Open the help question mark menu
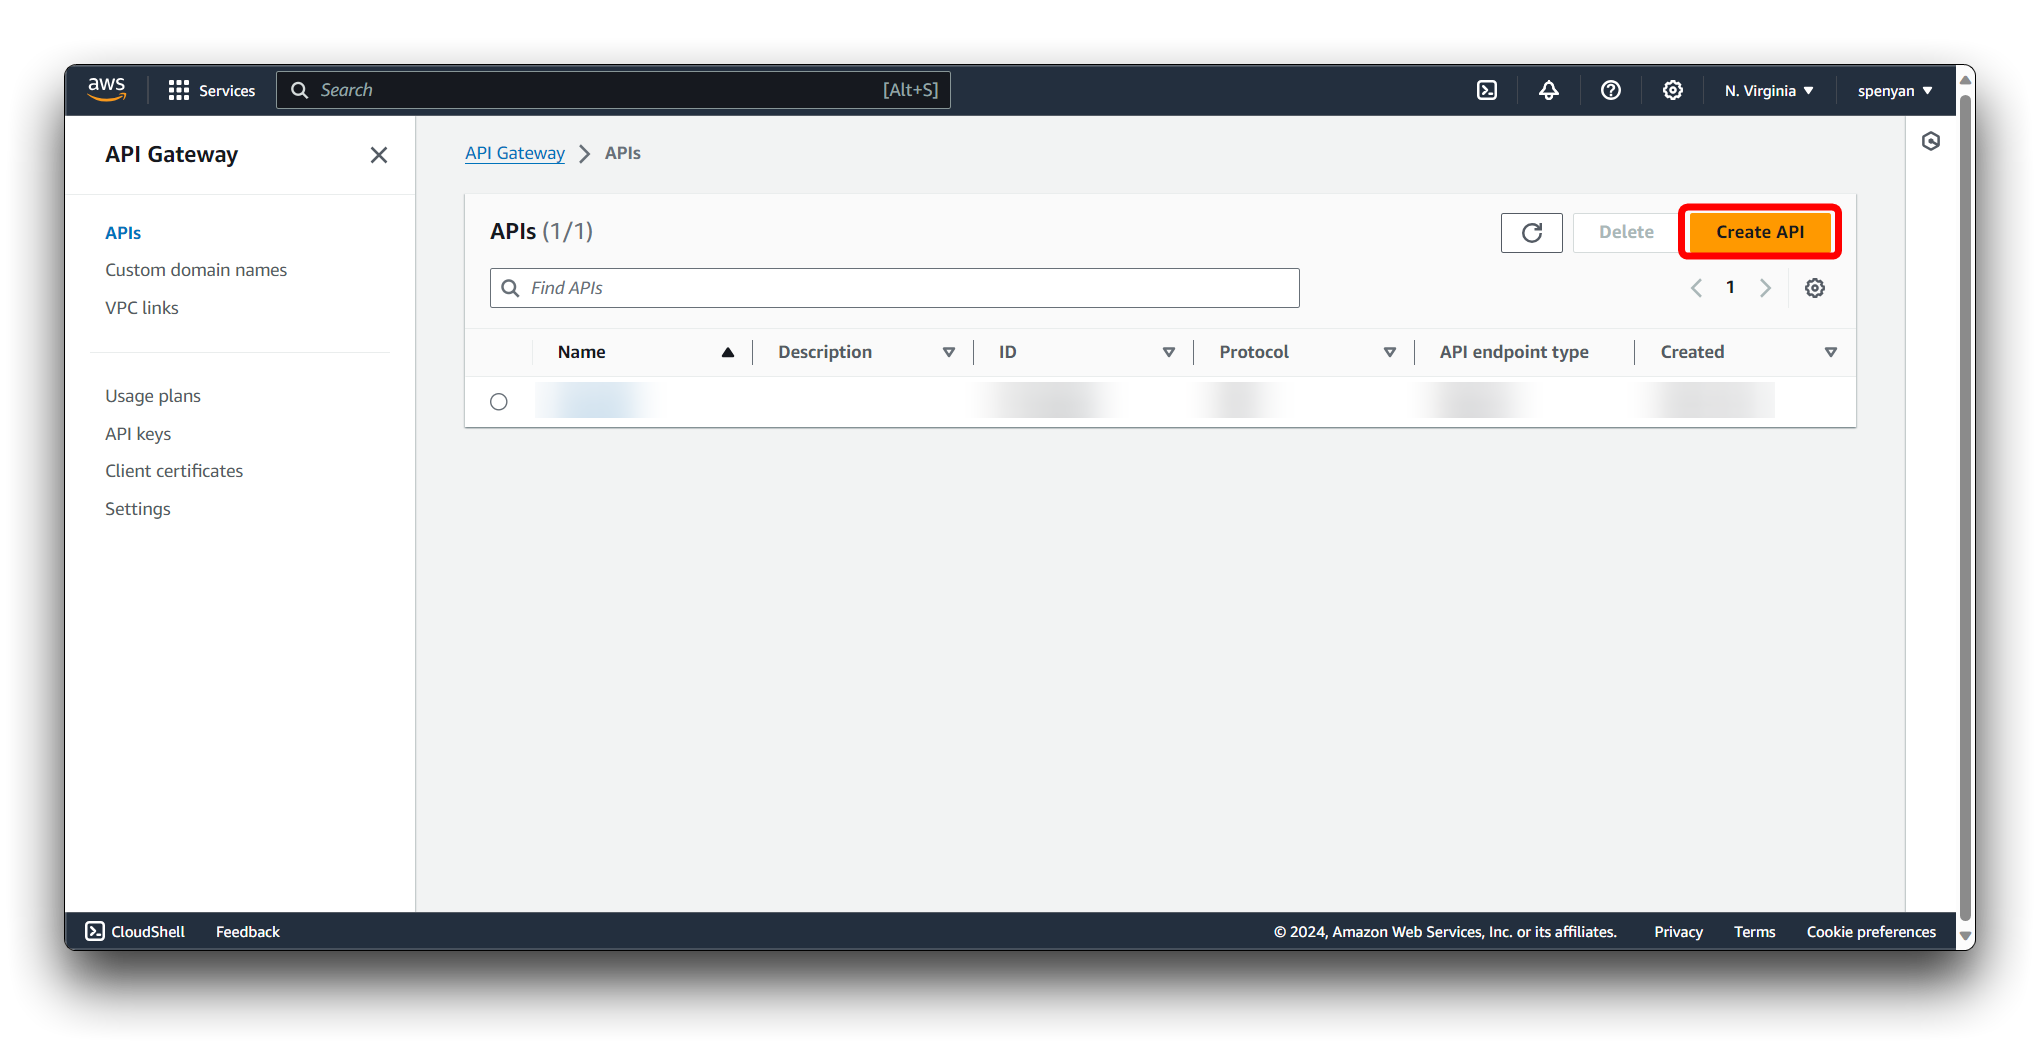The height and width of the screenshot is (1047, 2040). click(x=1611, y=90)
